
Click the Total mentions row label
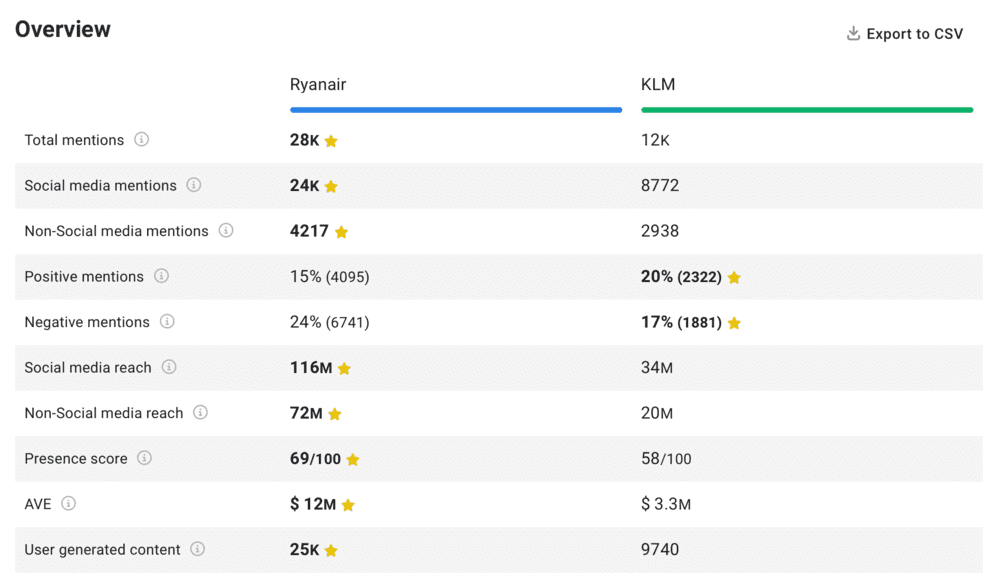coord(74,140)
